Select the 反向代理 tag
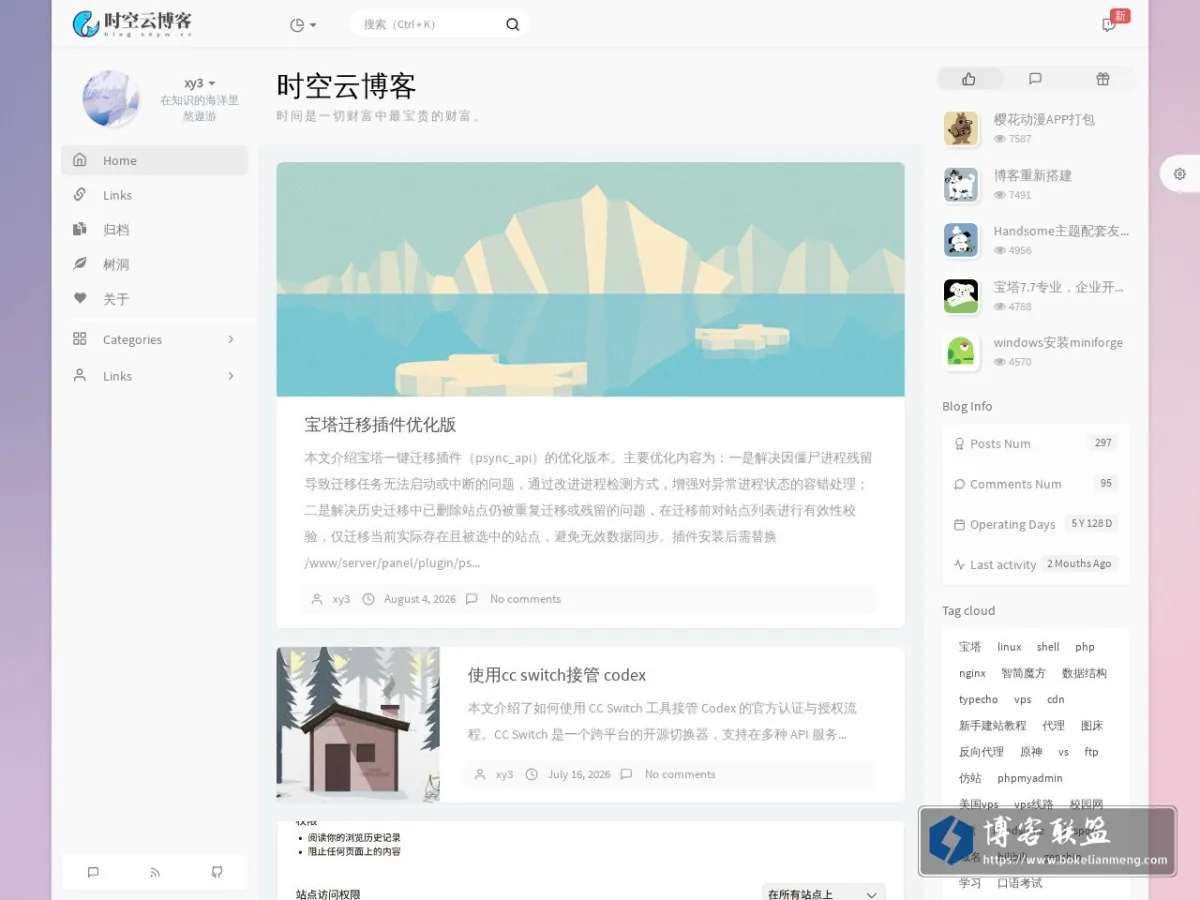This screenshot has width=1200, height=900. pos(981,752)
